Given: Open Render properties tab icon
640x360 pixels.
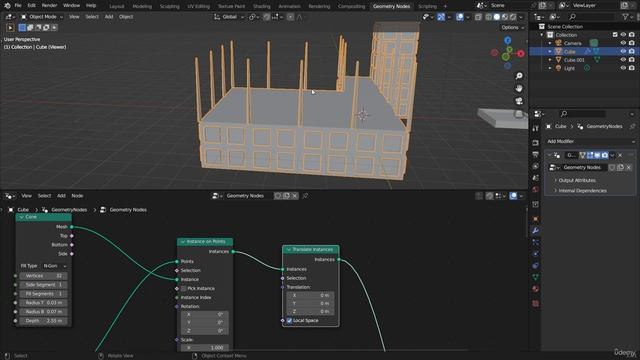Looking at the screenshot, I should coord(536,143).
